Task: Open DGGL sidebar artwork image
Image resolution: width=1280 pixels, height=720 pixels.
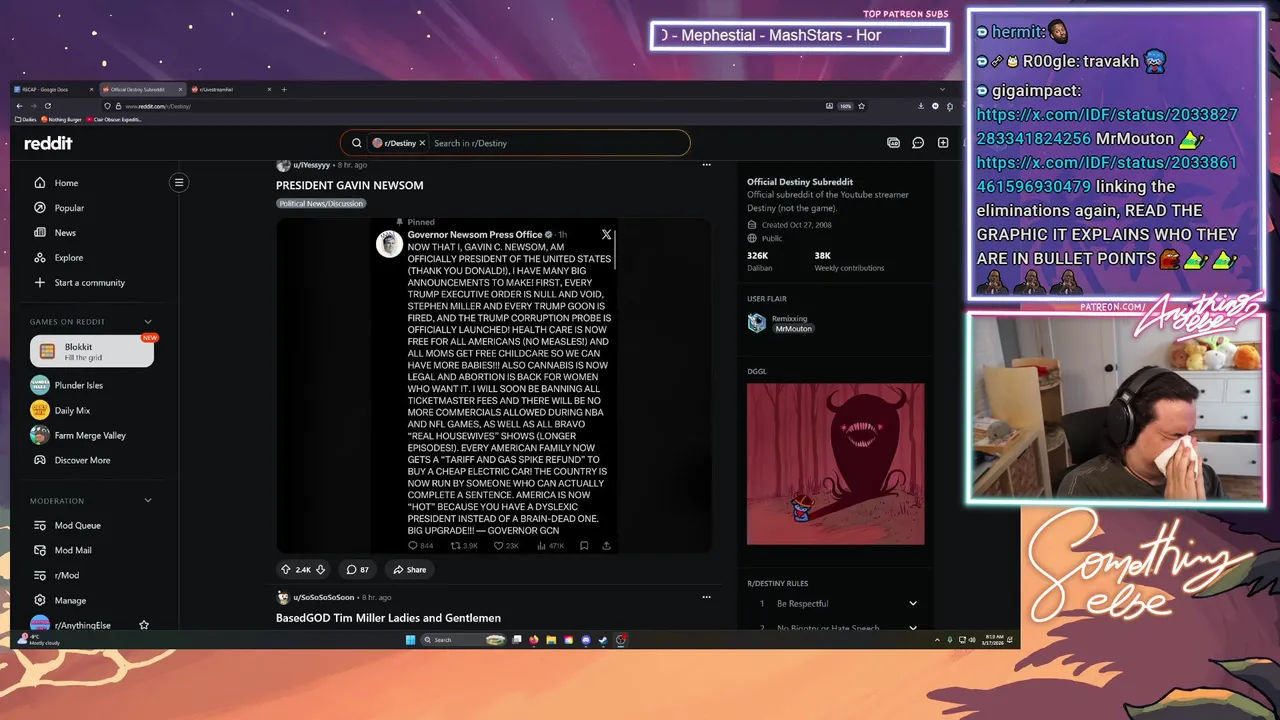Action: 835,464
